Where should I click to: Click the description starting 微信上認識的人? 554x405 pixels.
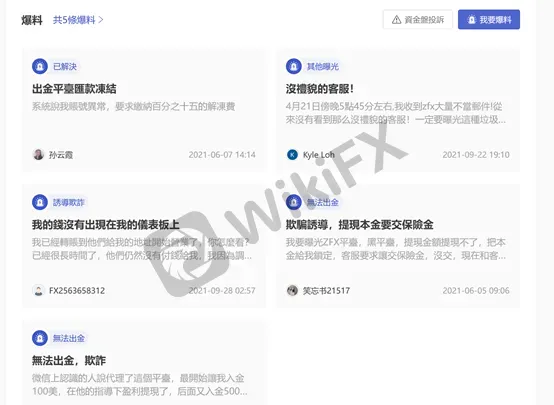(x=140, y=385)
